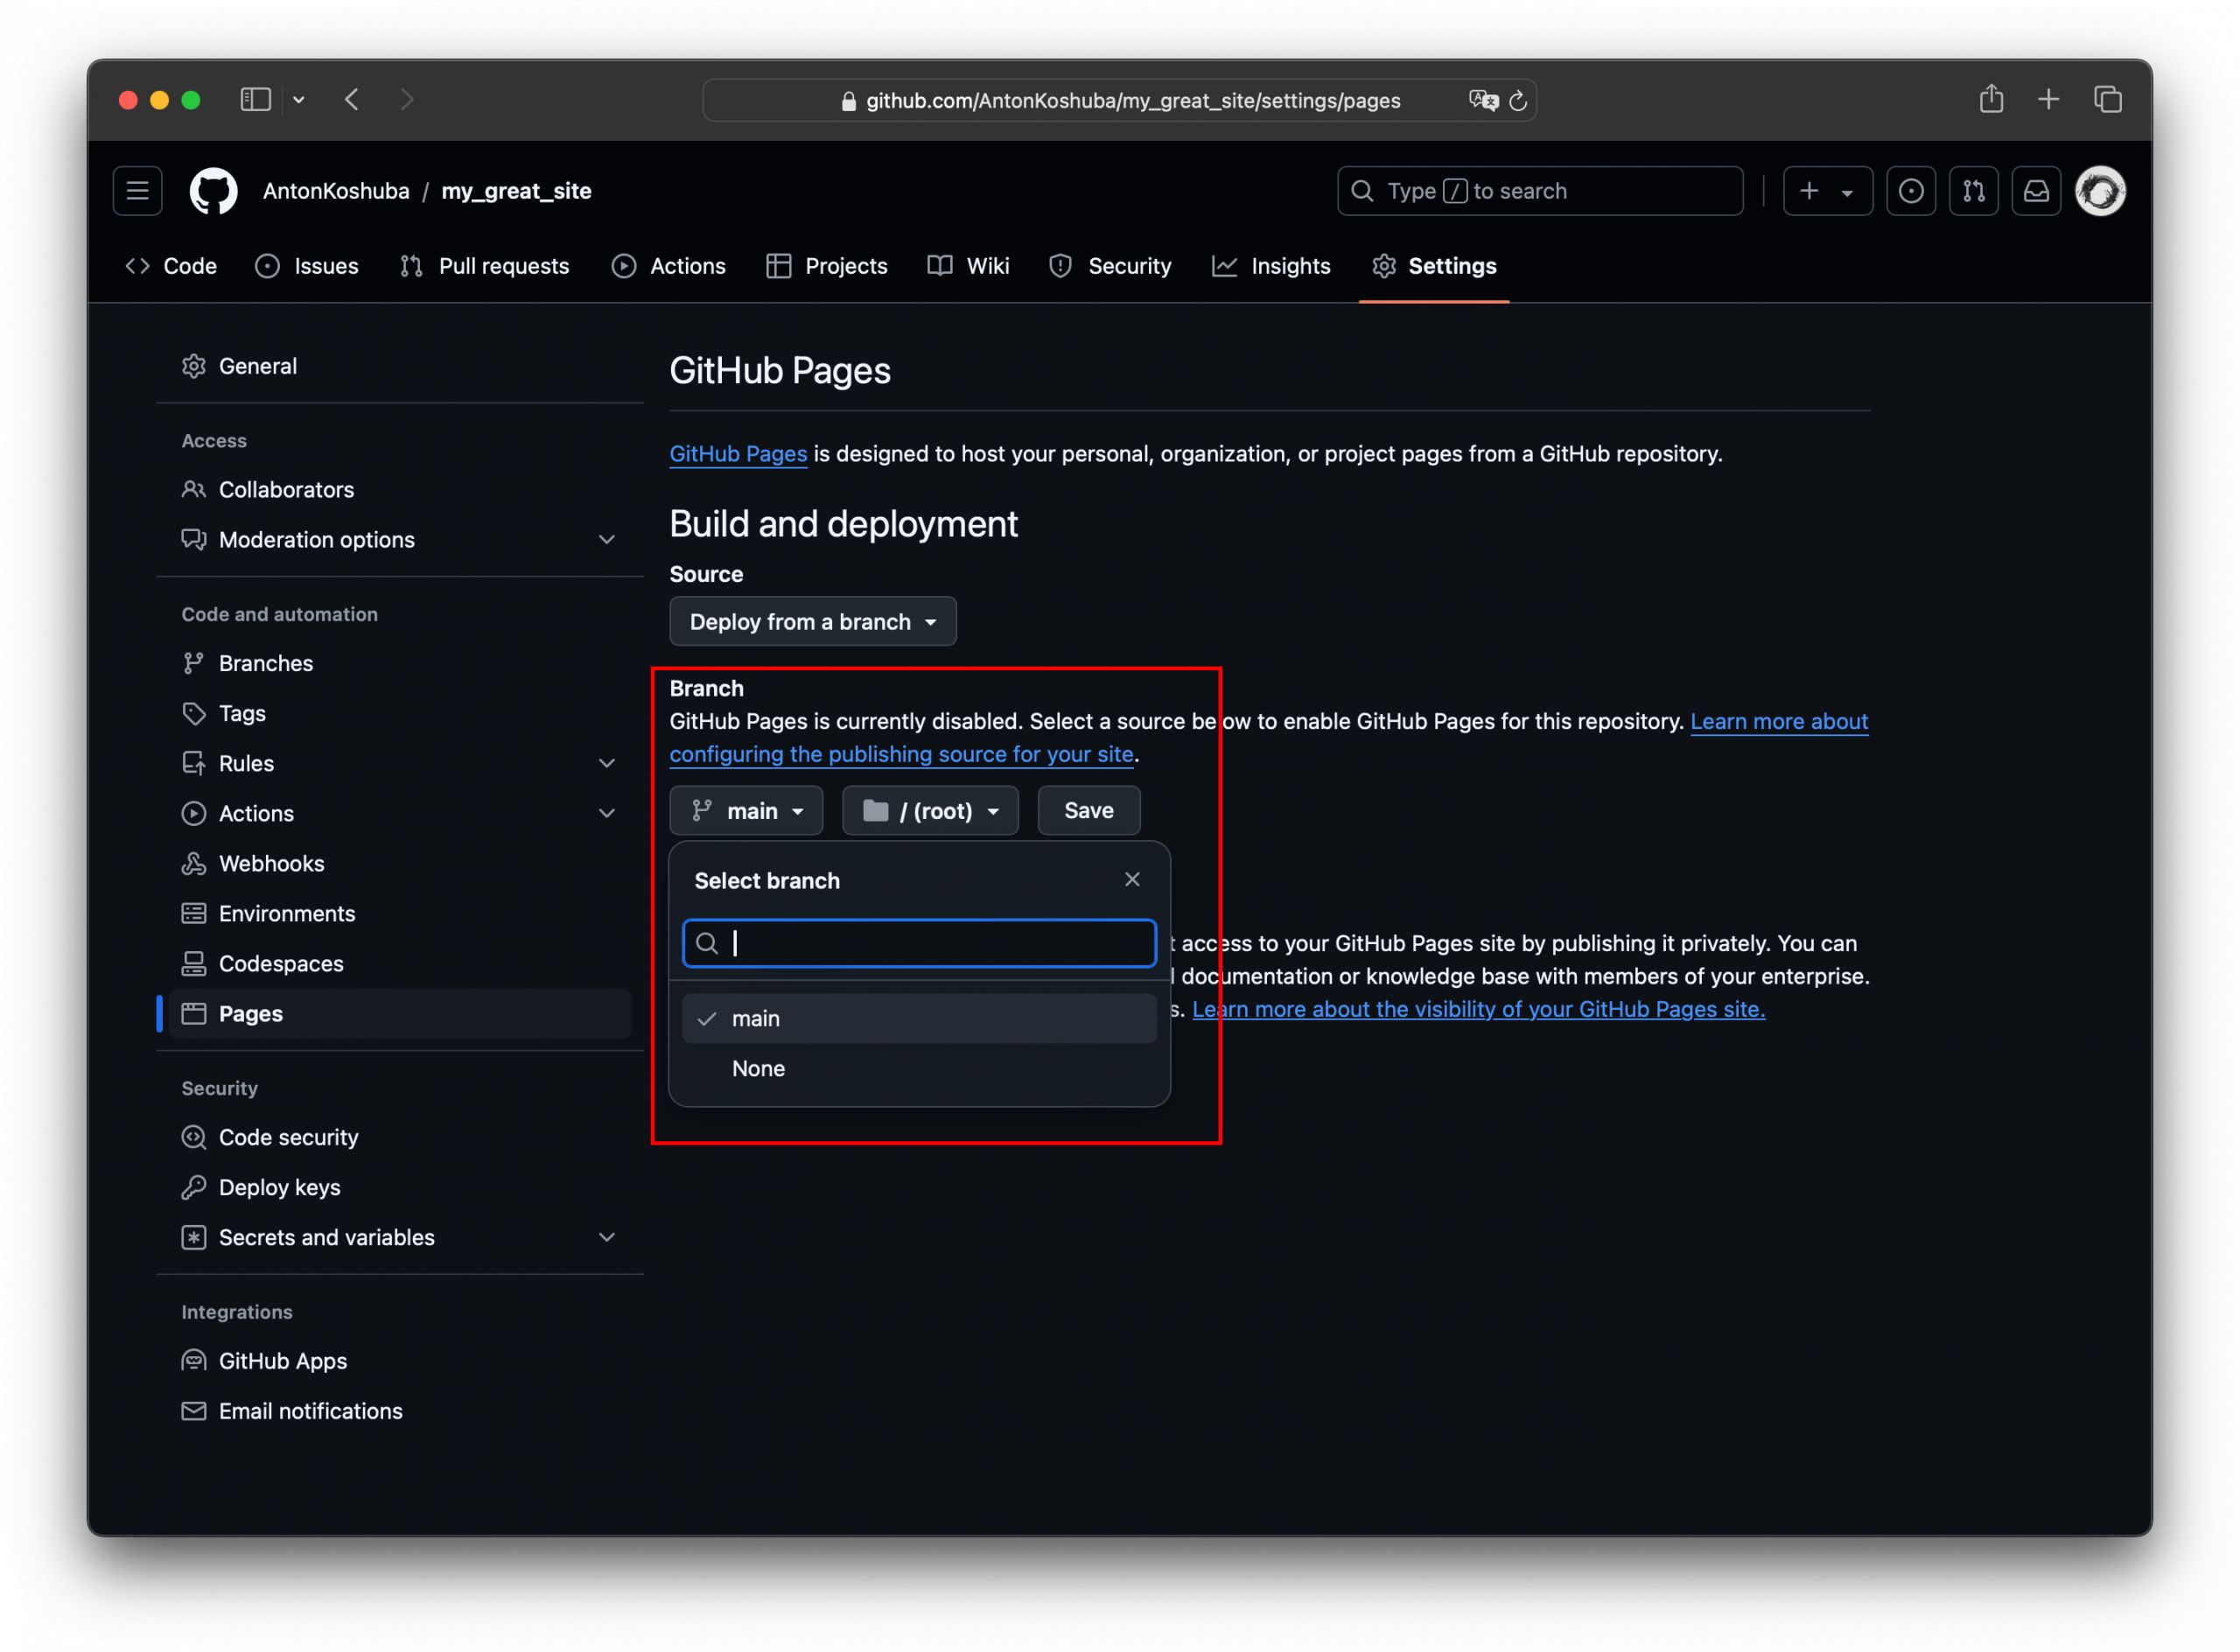Open Webhooks settings in sidebar
Image resolution: width=2240 pixels, height=1652 pixels.
(398, 863)
